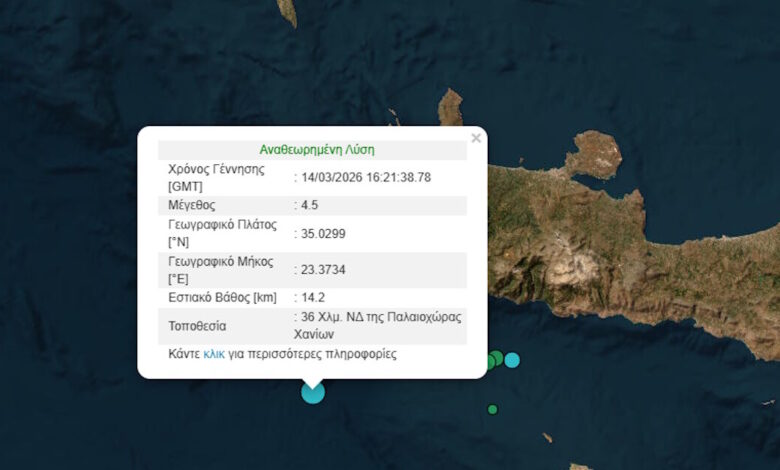Click the 'Εστιακό Βάθος [km]' label
This screenshot has height=470, width=780.
(222, 297)
